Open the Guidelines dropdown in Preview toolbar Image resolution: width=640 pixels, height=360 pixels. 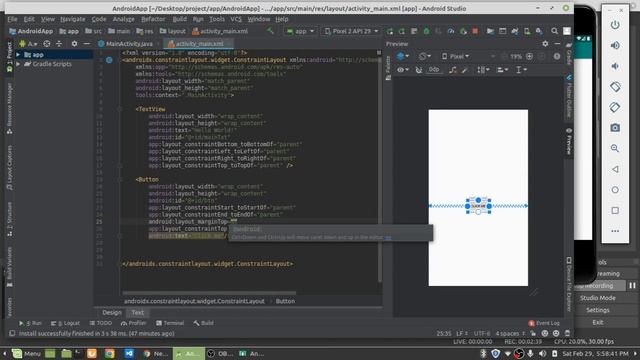(521, 70)
